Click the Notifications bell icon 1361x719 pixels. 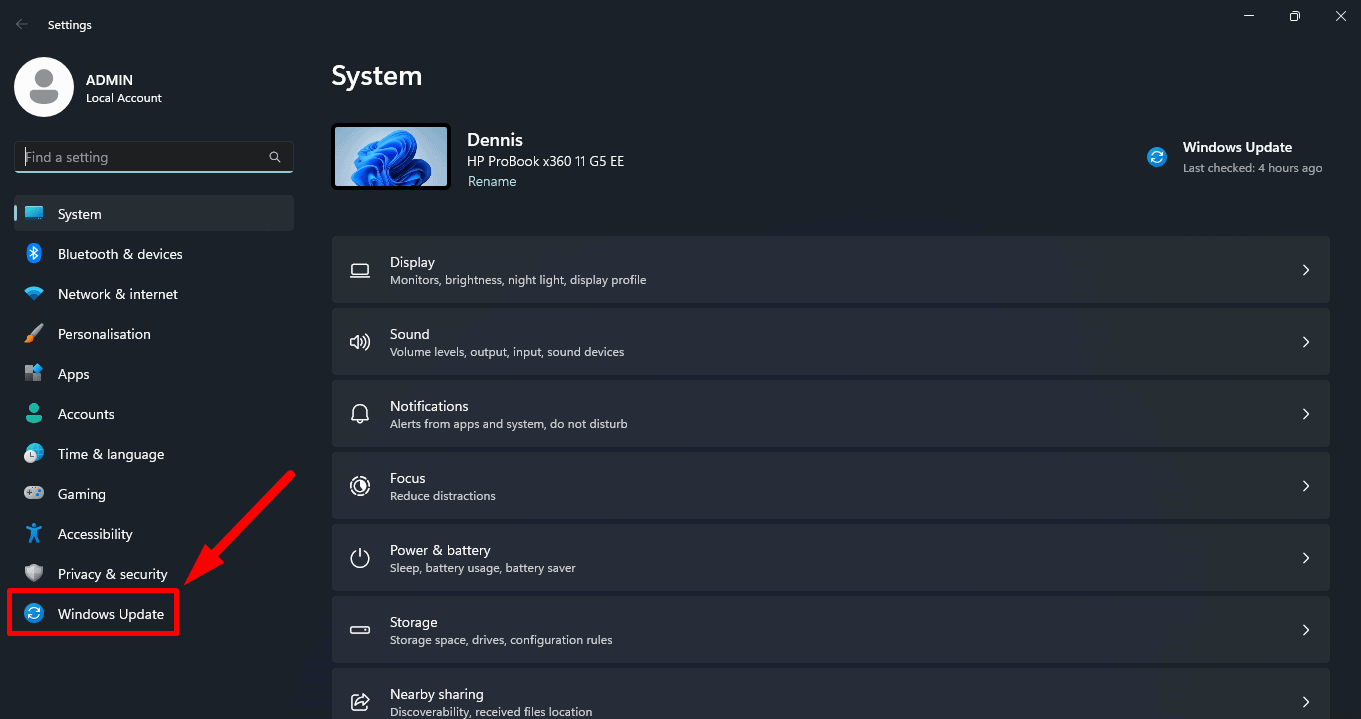pos(360,413)
